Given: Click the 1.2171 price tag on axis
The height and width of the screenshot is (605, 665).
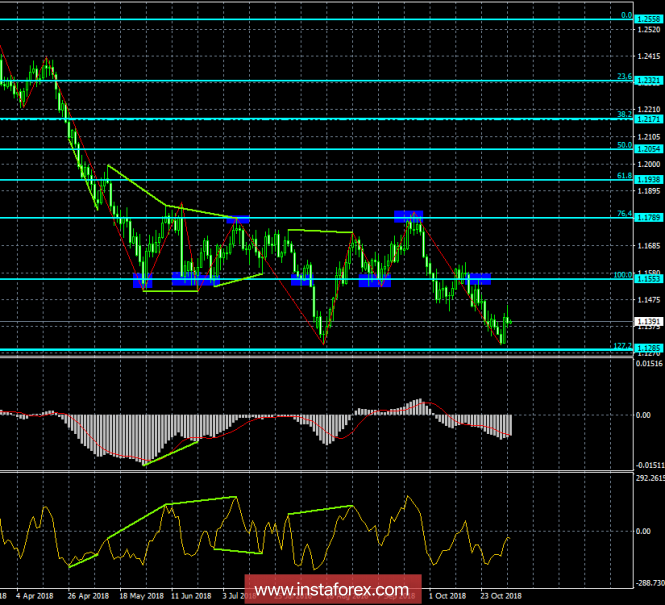Looking at the screenshot, I should (x=646, y=119).
